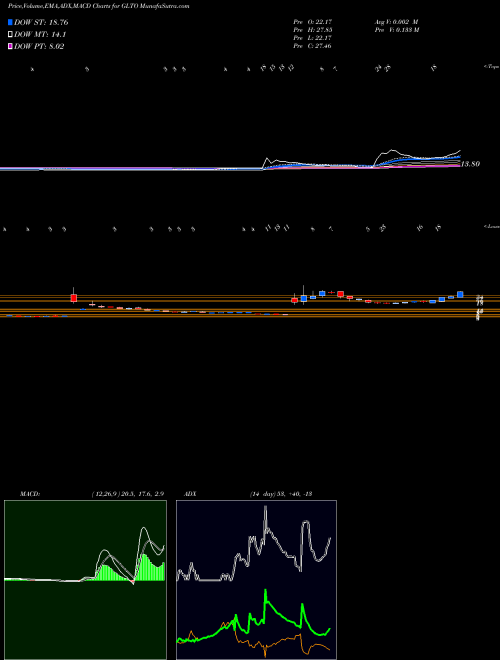Click the GLTO chart title text
Image resolution: width=500 pixels, height=660 pixels.
[x=98, y=6]
